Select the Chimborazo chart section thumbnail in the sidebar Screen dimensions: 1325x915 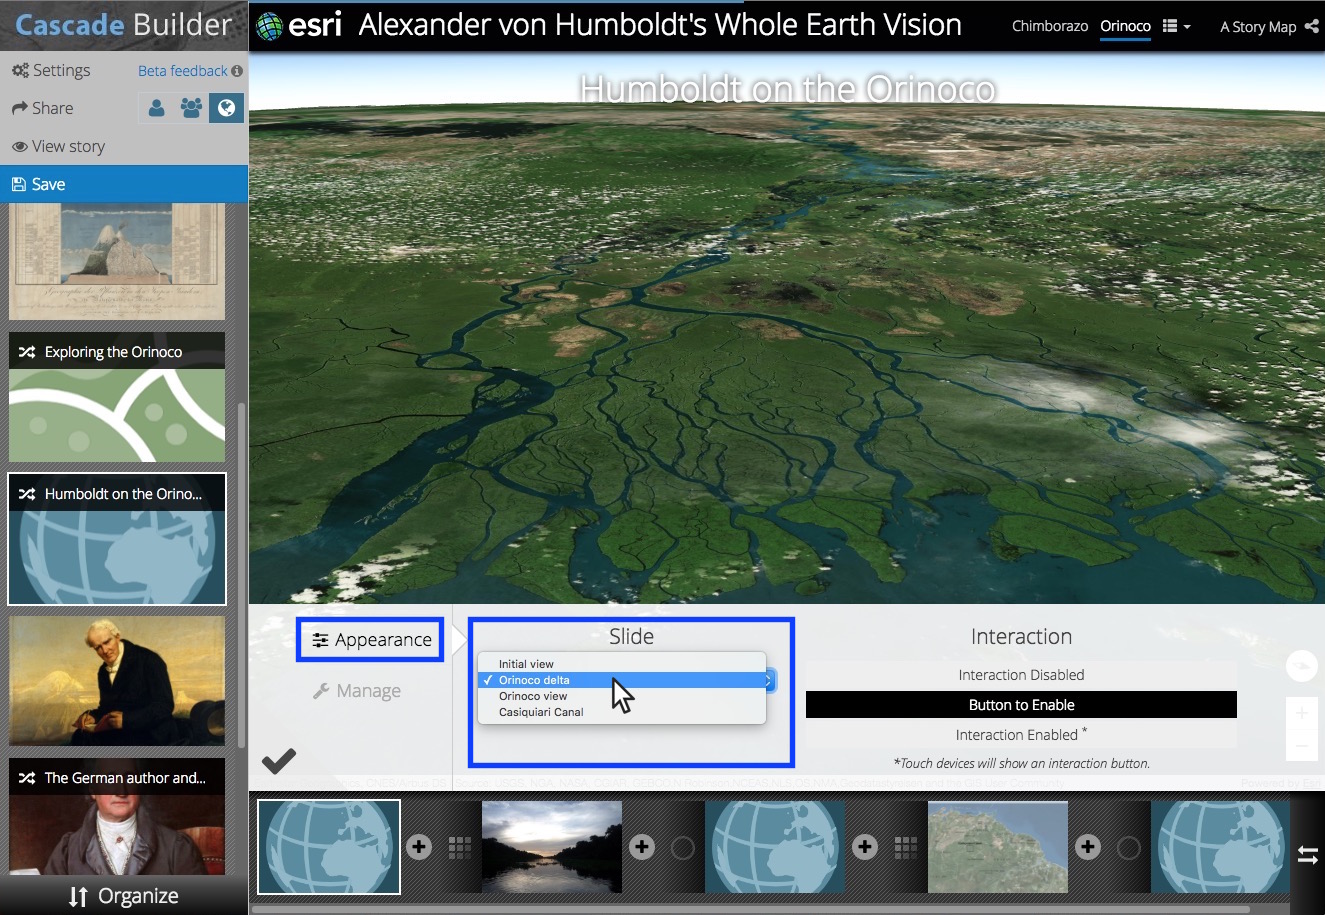coord(117,261)
